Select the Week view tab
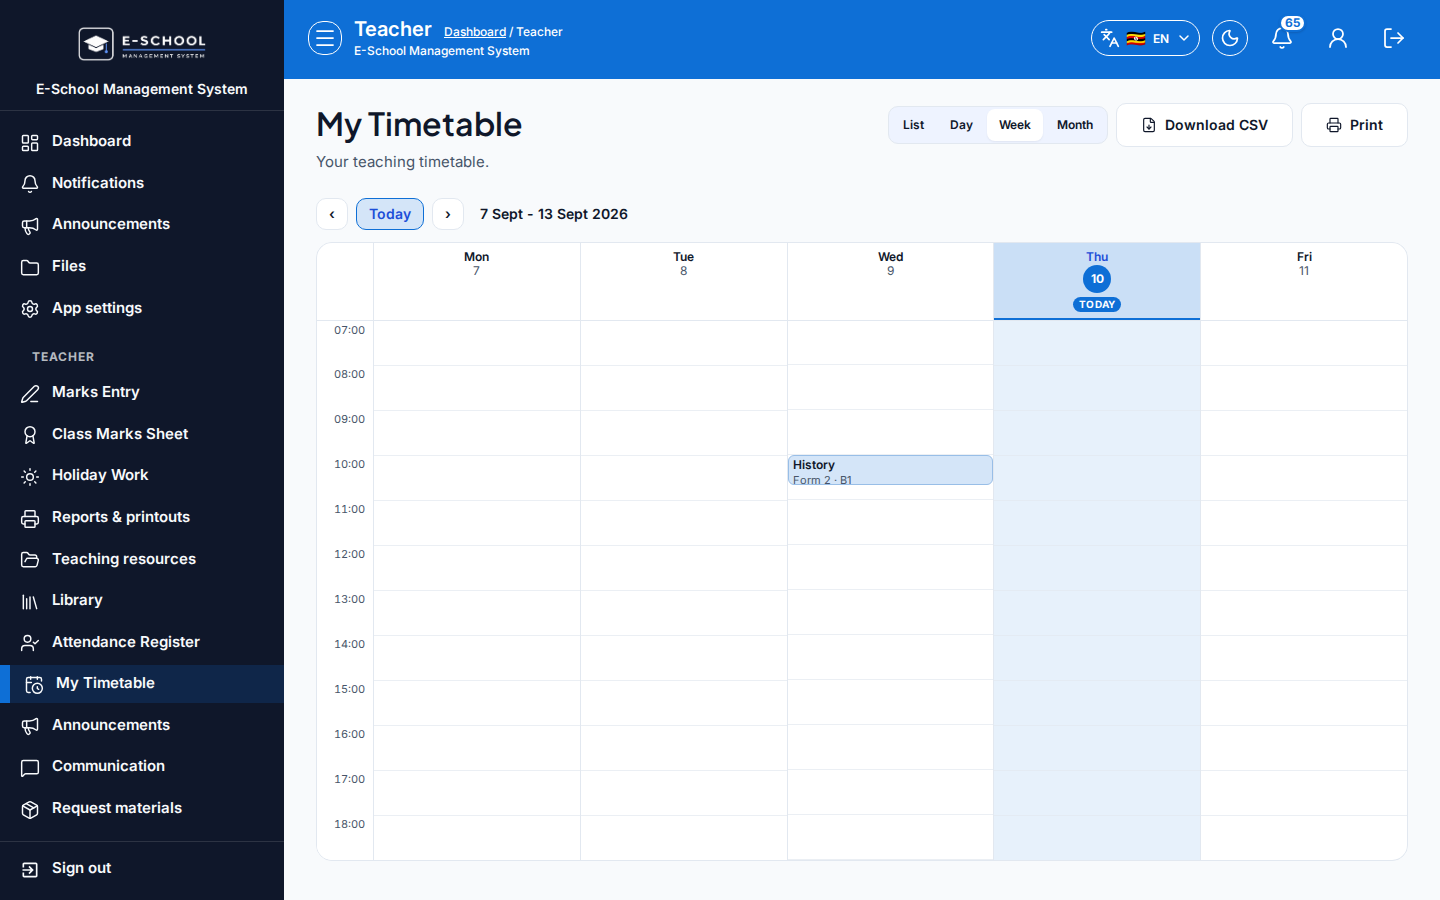This screenshot has height=900, width=1440. tap(1015, 125)
